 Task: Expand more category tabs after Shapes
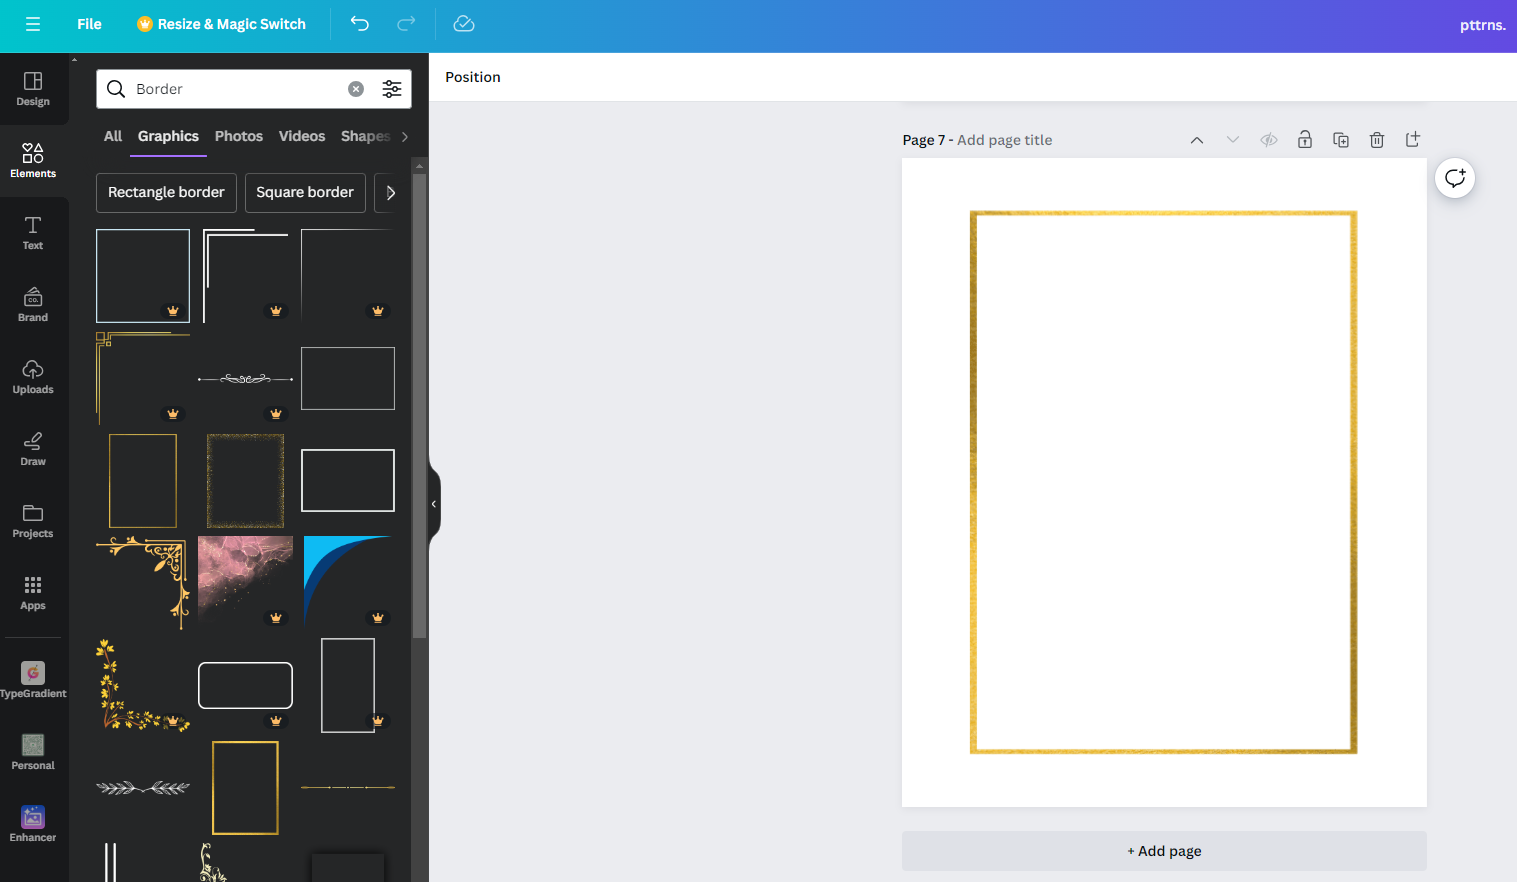coord(405,137)
